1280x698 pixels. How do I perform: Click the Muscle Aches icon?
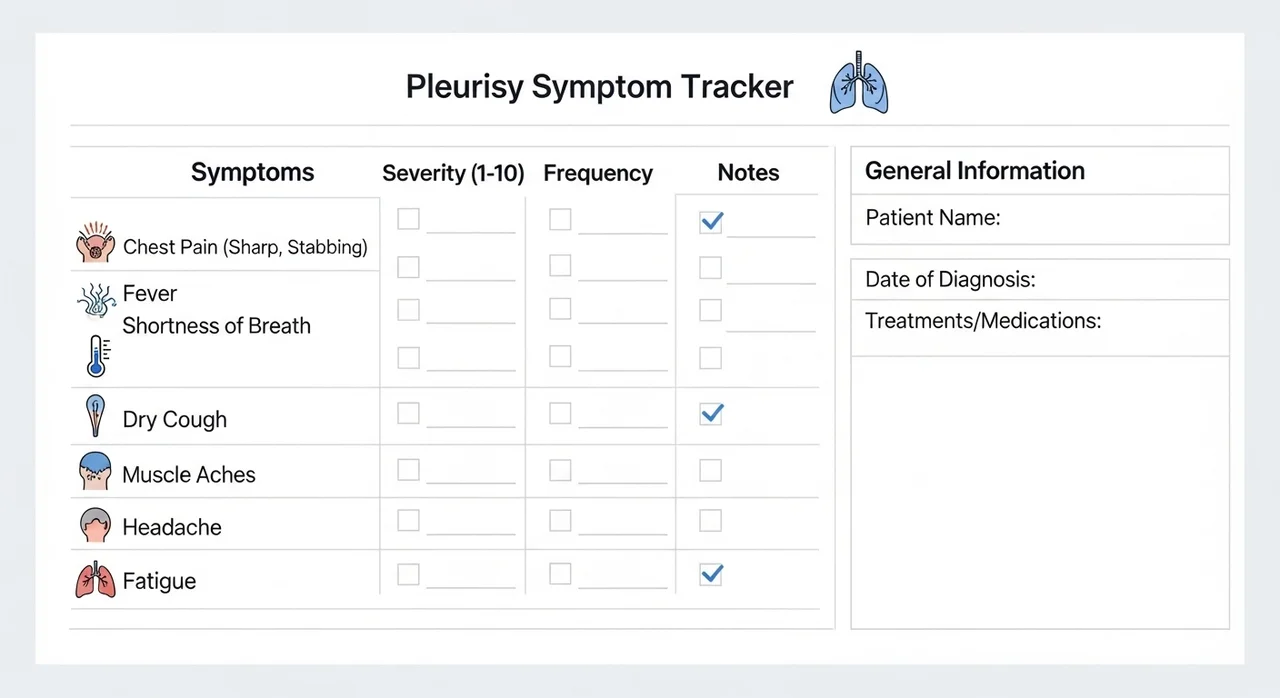(95, 471)
